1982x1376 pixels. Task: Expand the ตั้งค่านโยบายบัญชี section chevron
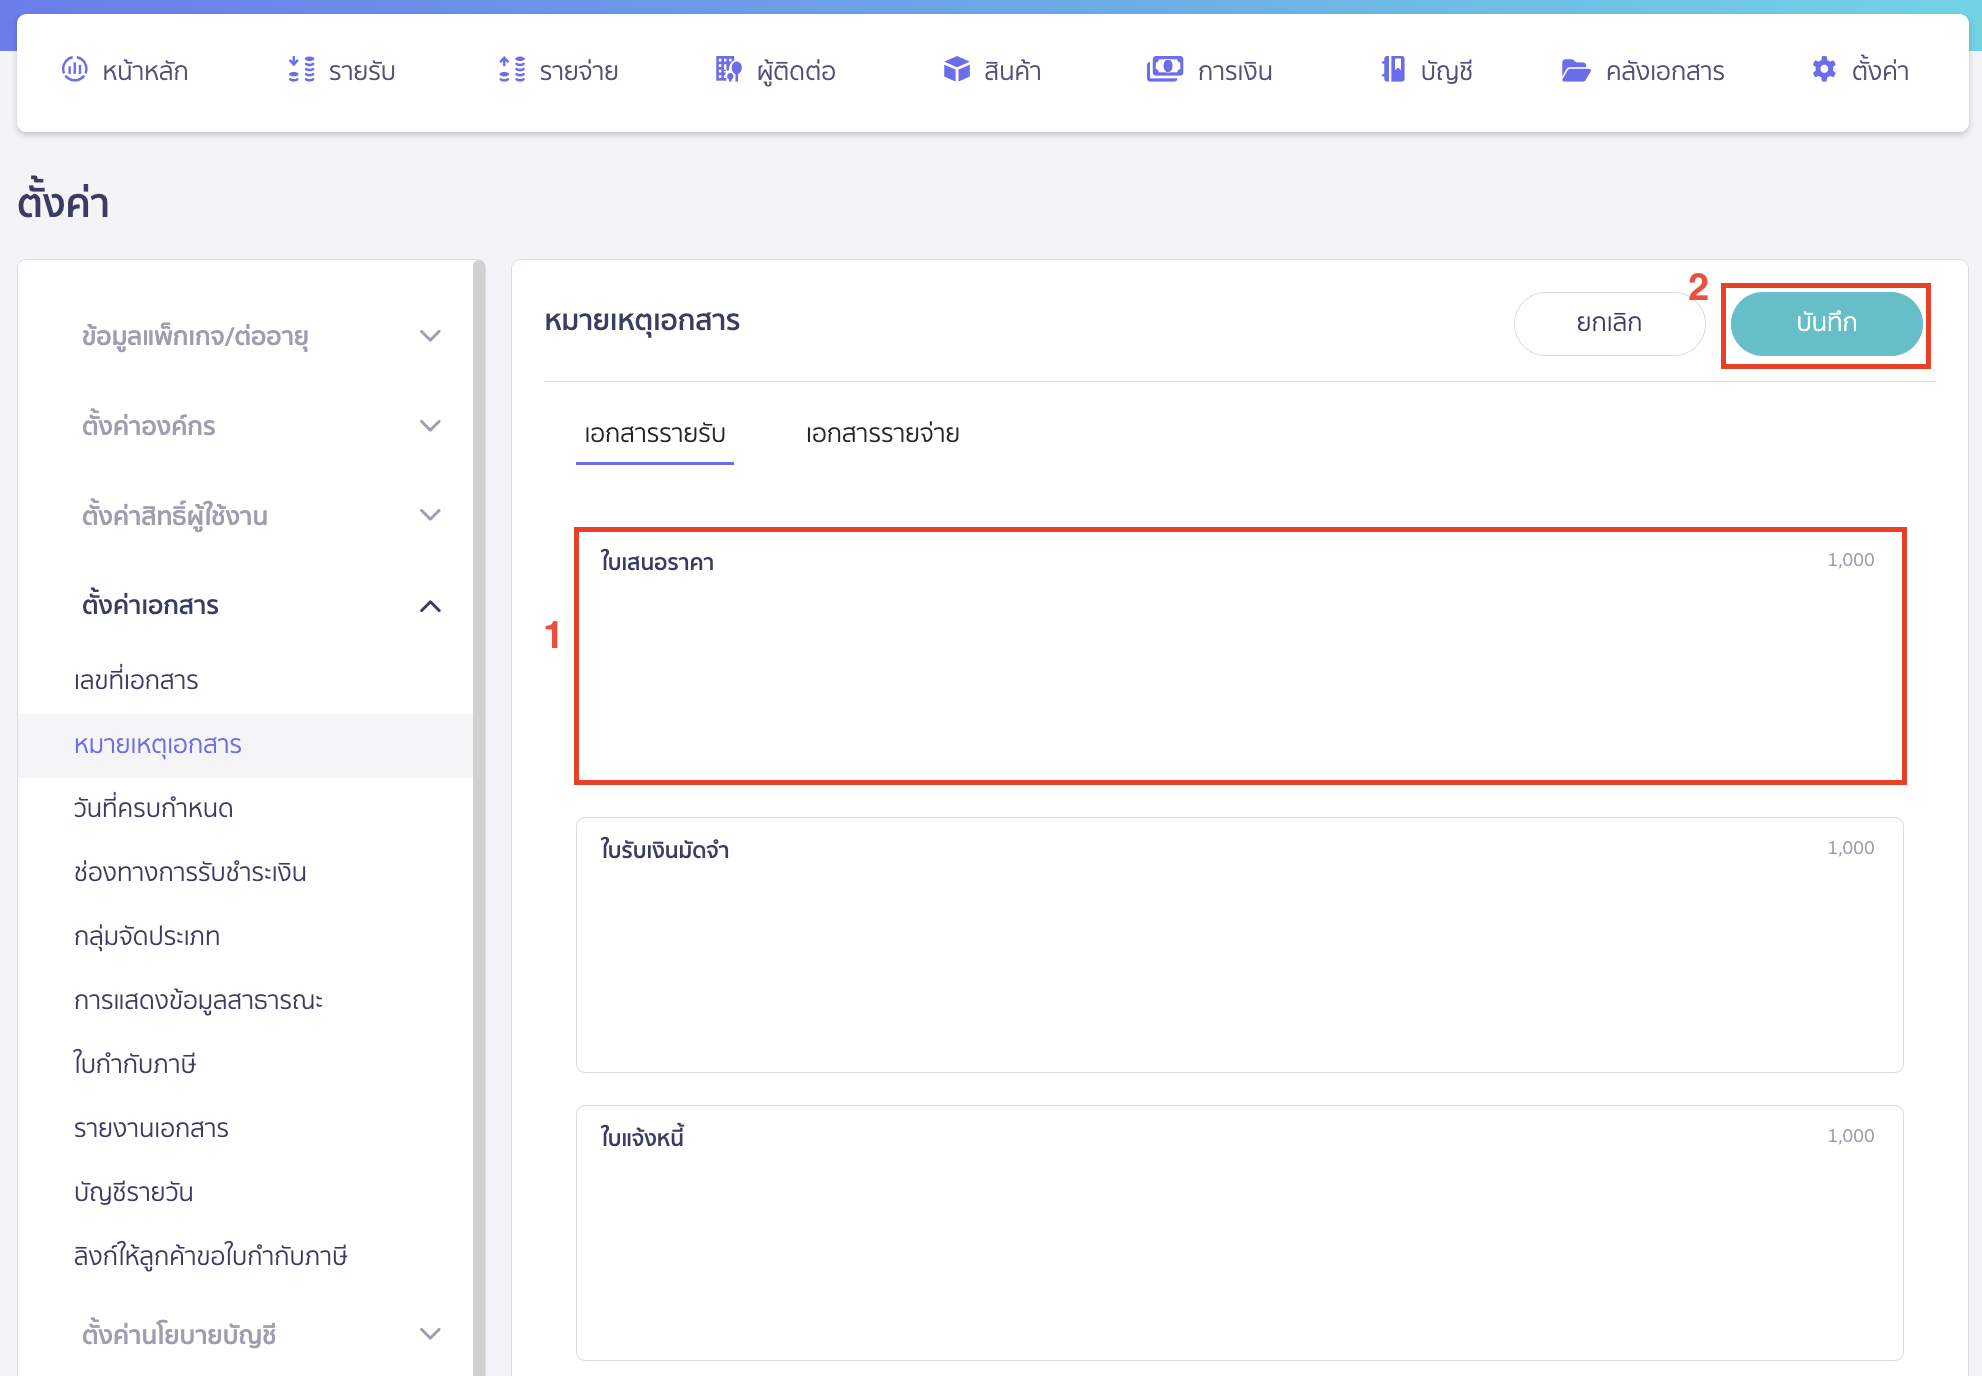(430, 1334)
